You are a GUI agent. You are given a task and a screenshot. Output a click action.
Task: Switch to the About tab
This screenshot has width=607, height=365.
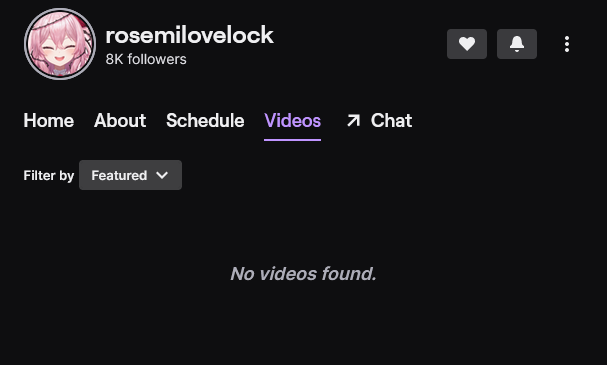click(120, 120)
